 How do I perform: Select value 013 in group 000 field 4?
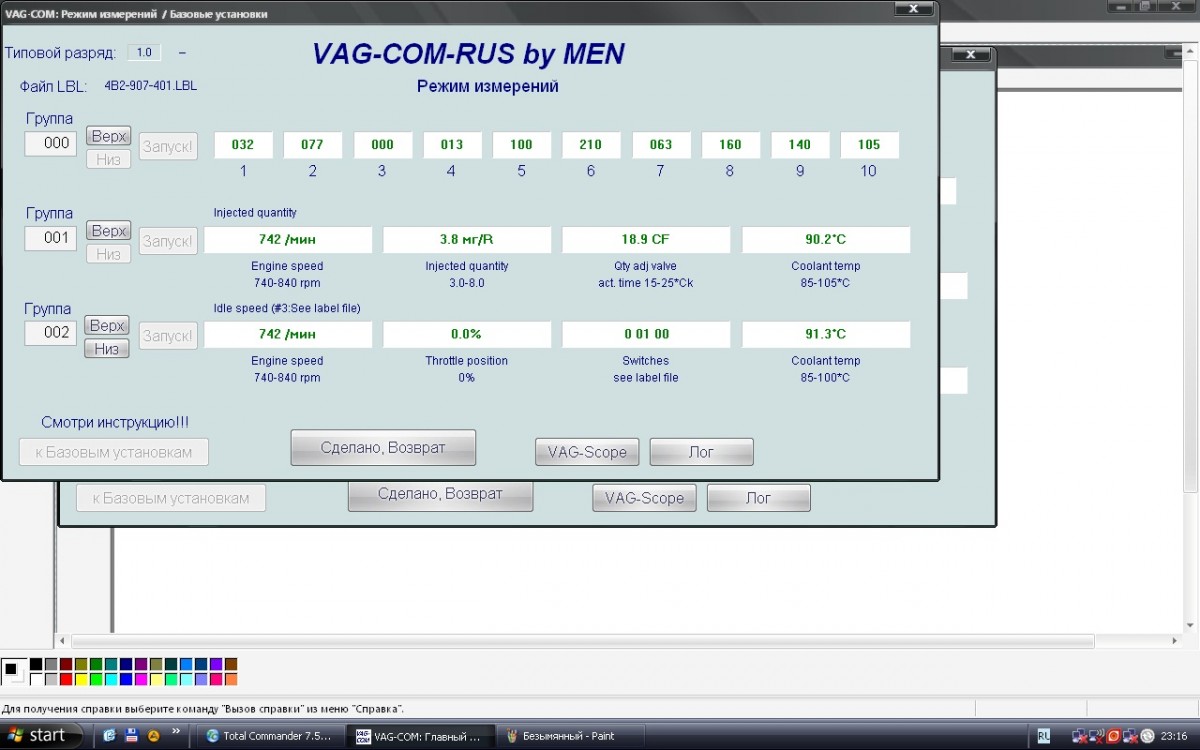(x=452, y=145)
